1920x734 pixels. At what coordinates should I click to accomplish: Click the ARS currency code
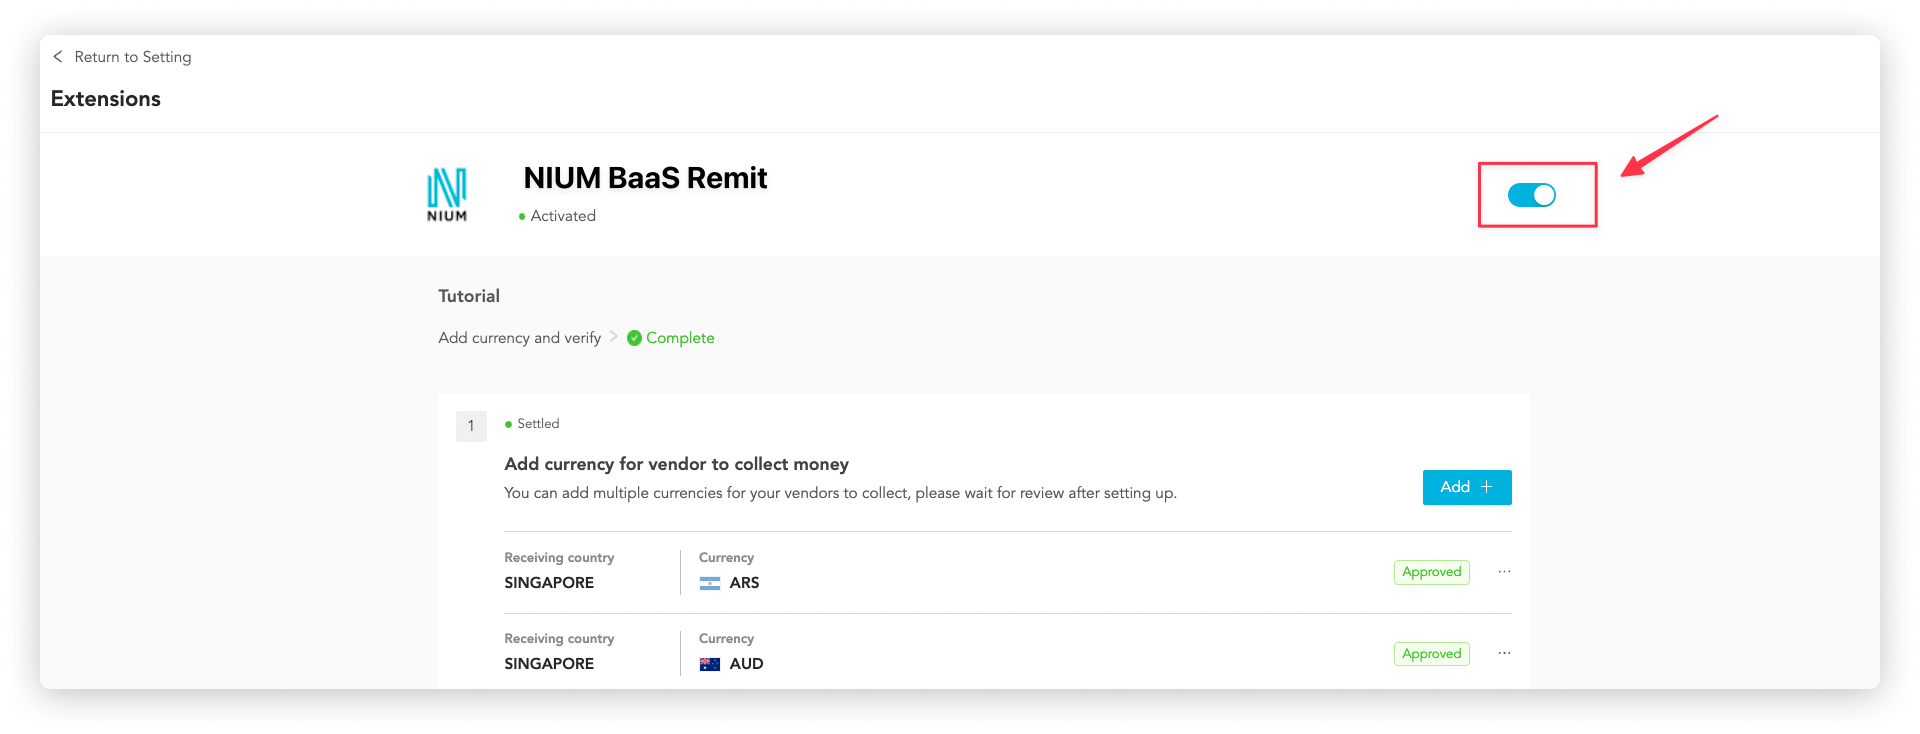coord(744,583)
